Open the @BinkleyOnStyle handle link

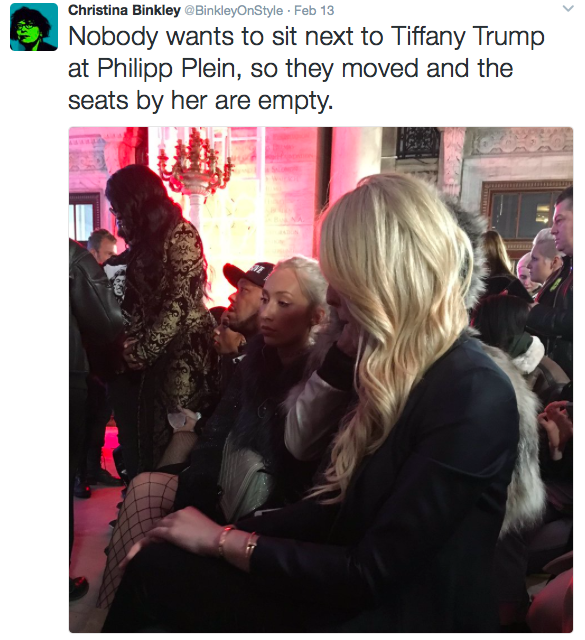coord(234,11)
